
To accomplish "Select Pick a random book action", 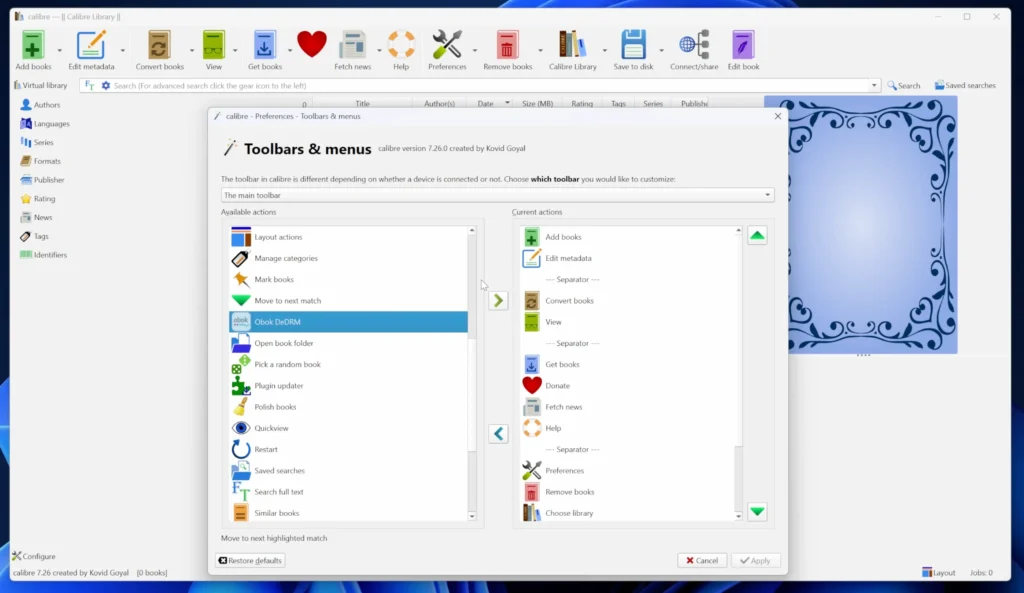I will [x=349, y=364].
